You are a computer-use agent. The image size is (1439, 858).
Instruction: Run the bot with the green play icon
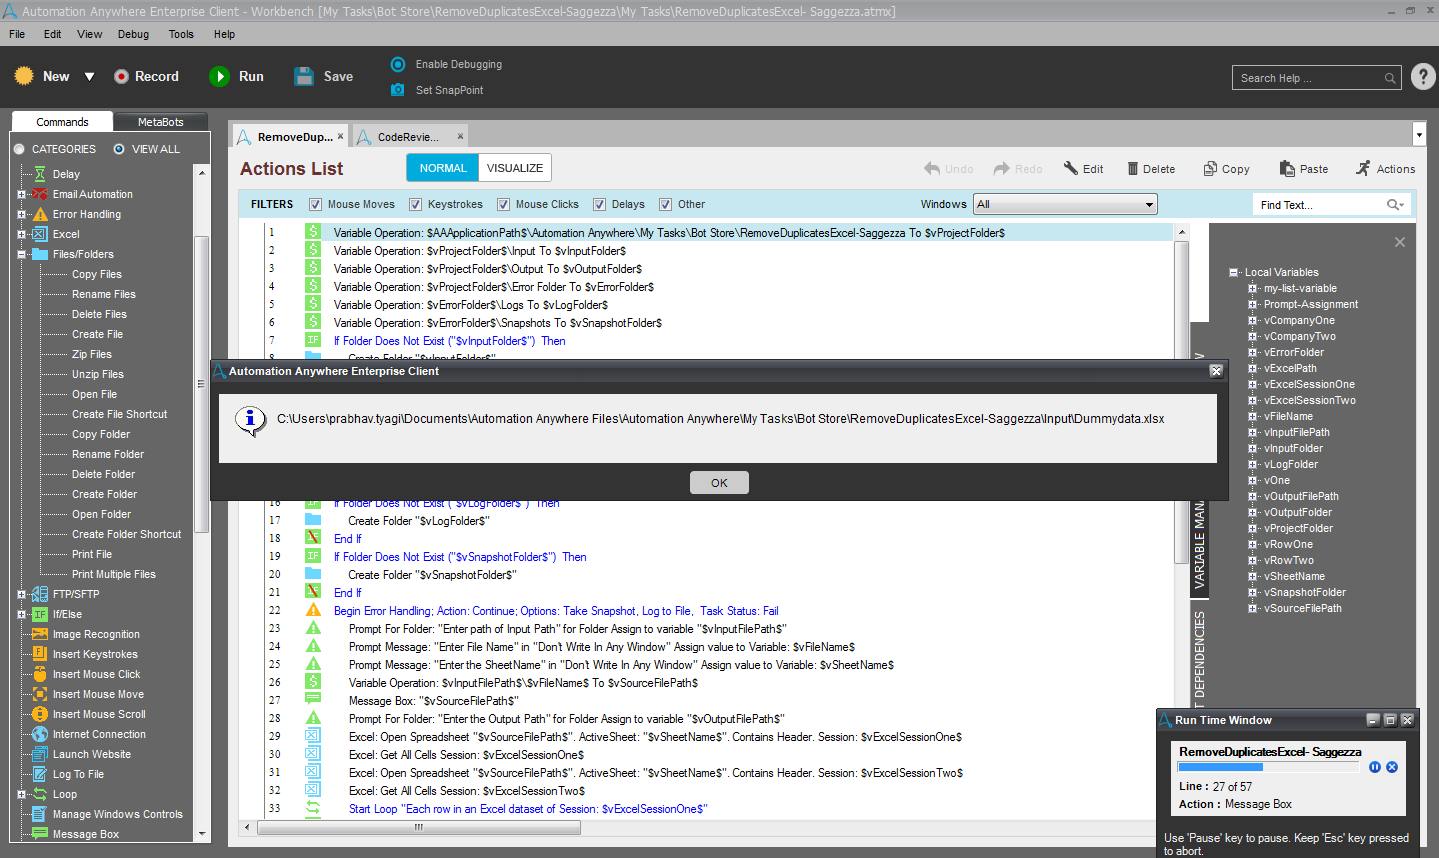[219, 76]
